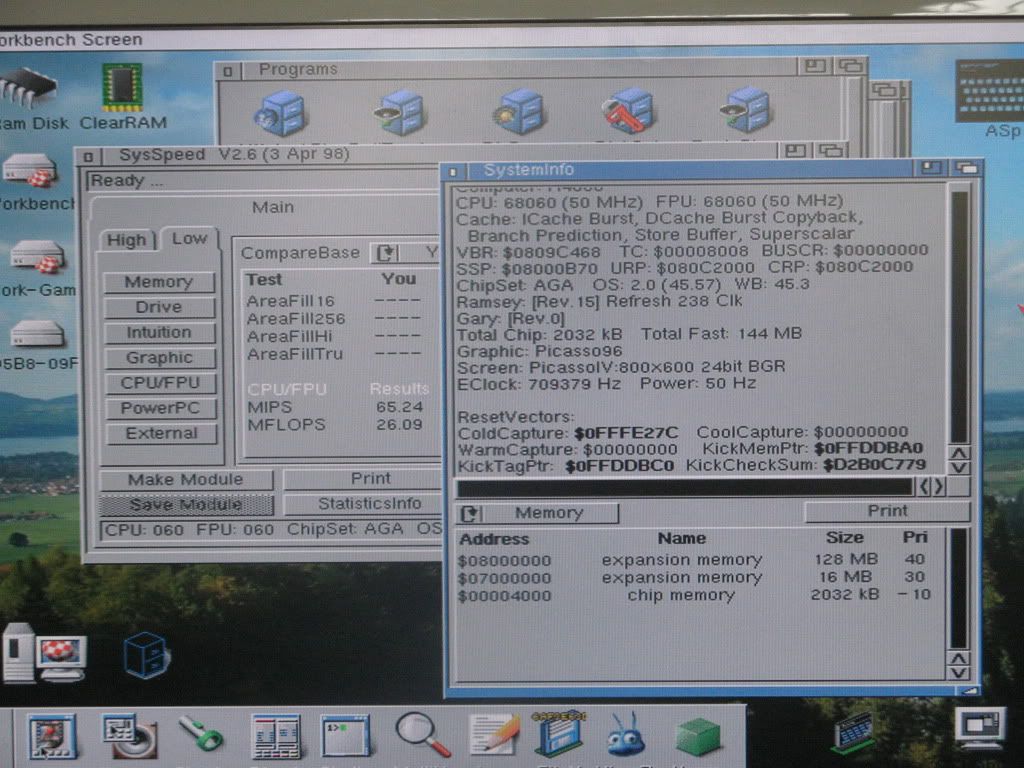Click Print button in SystemInfo window
1024x768 pixels.
coord(886,511)
